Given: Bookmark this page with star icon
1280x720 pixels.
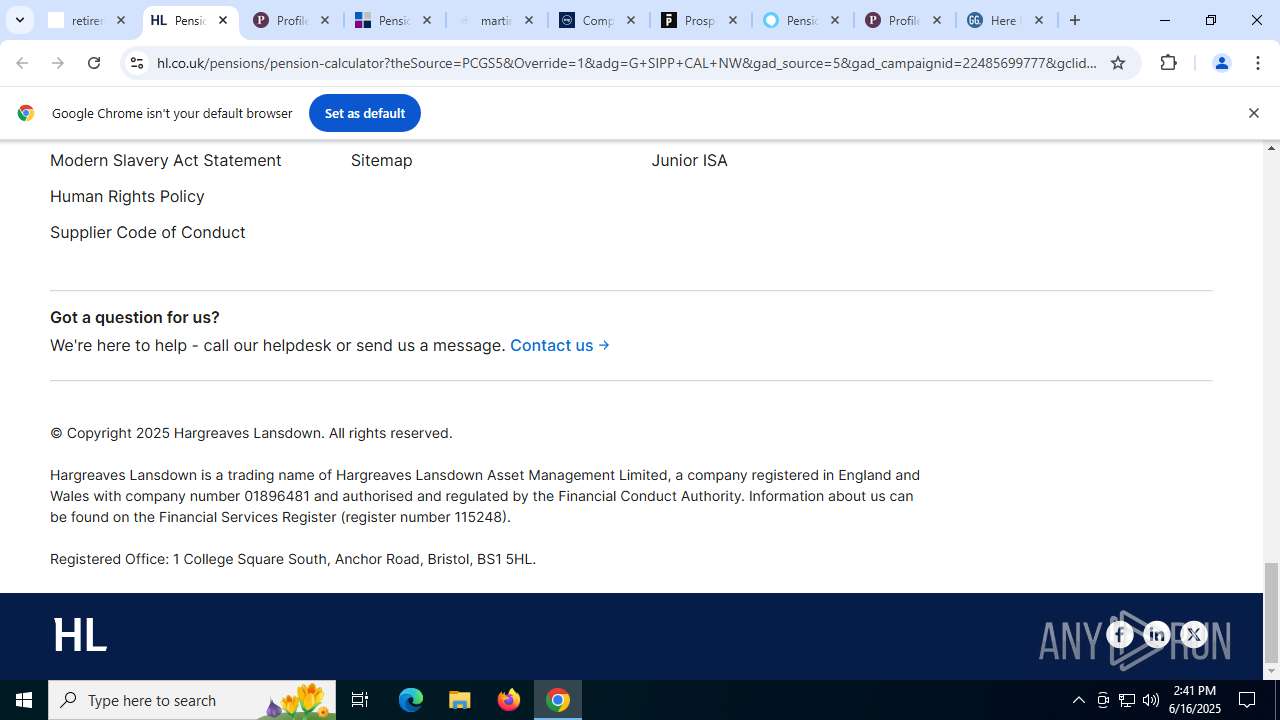Looking at the screenshot, I should [x=1118, y=63].
